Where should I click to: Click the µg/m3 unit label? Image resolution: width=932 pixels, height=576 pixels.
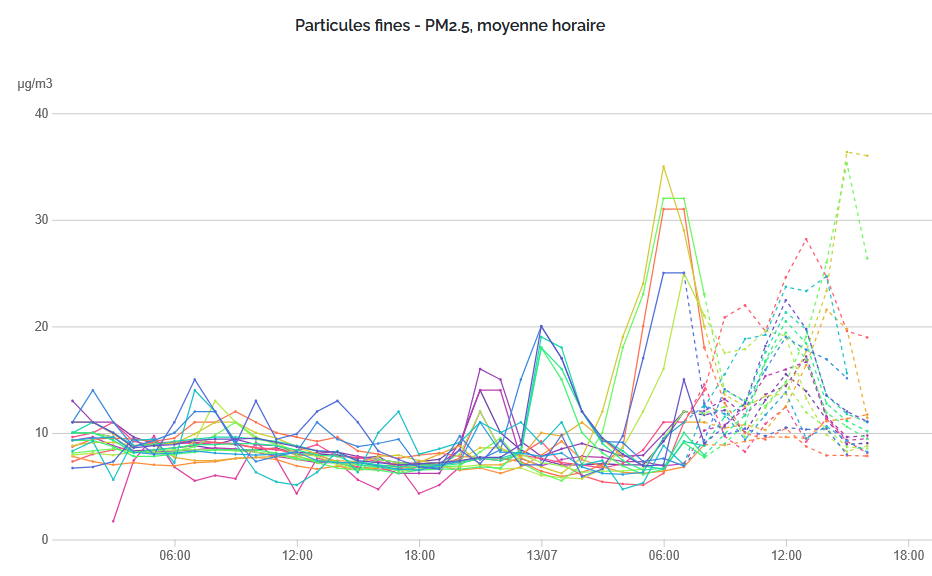[35, 84]
